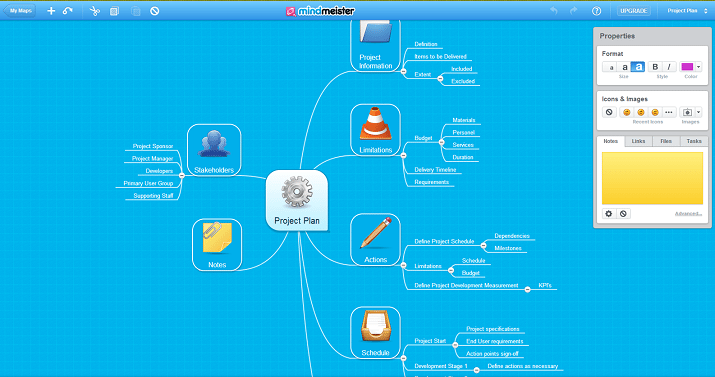This screenshot has height=377, width=715.
Task: Click the remove icon button in Icons & Images
Action: (x=609, y=112)
